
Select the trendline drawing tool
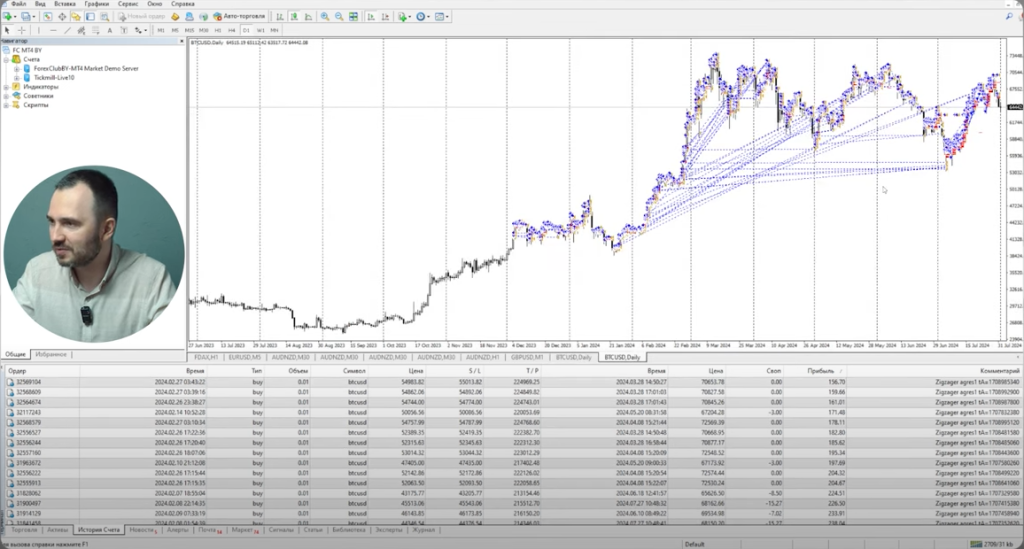66,31
